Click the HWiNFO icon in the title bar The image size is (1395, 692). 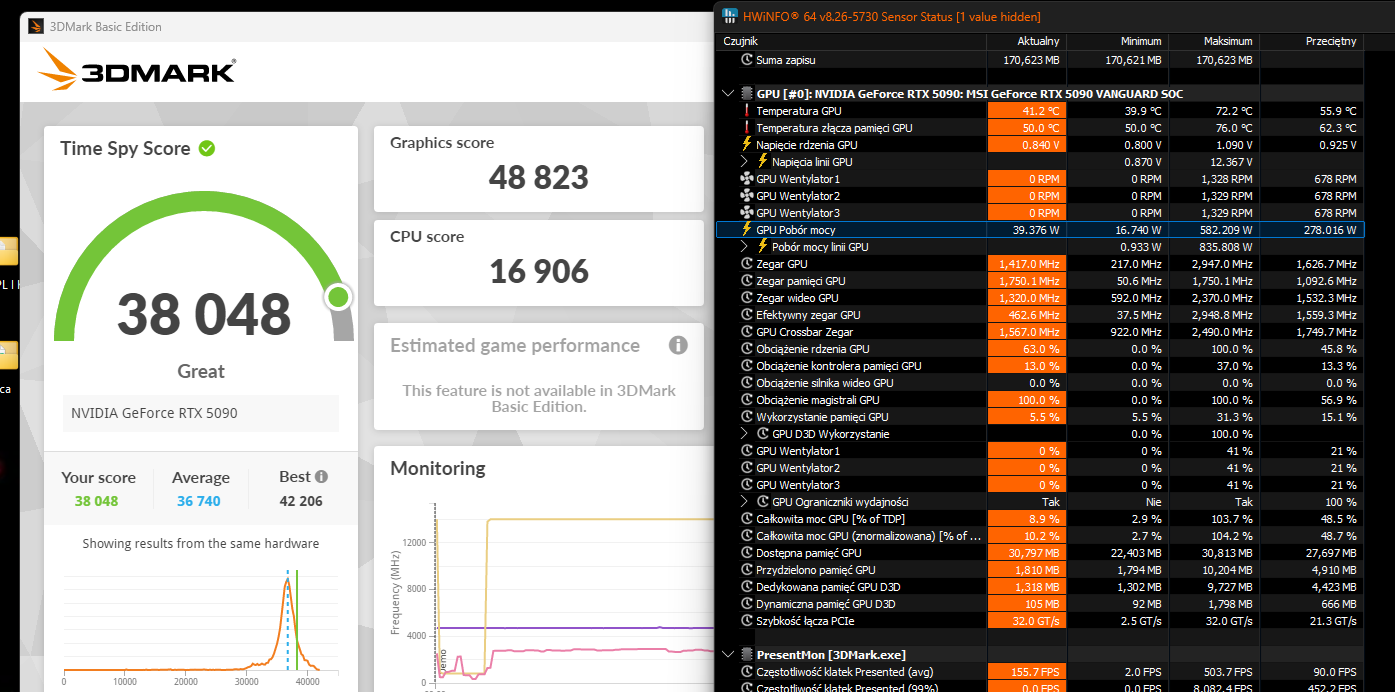[x=729, y=17]
